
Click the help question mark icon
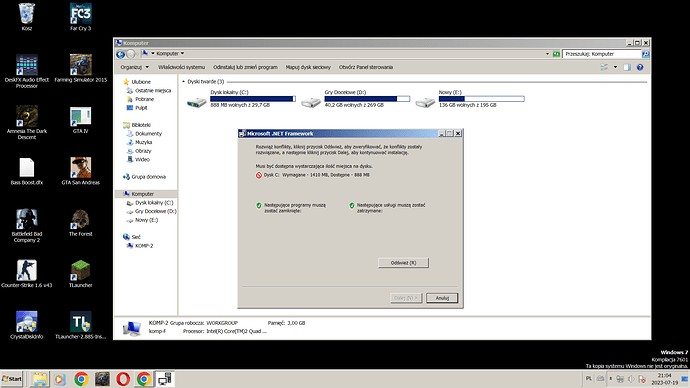coord(640,67)
